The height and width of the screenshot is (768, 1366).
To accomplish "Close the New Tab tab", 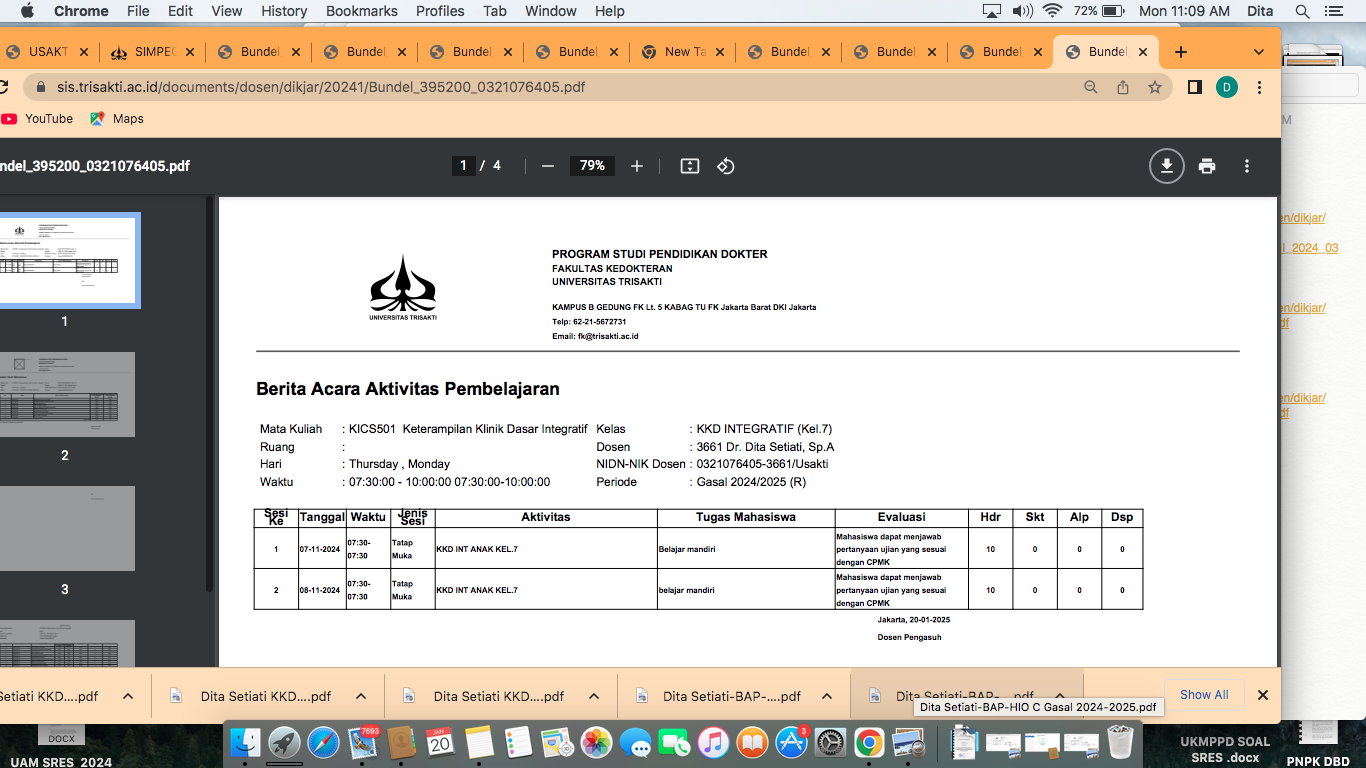I will [x=719, y=52].
